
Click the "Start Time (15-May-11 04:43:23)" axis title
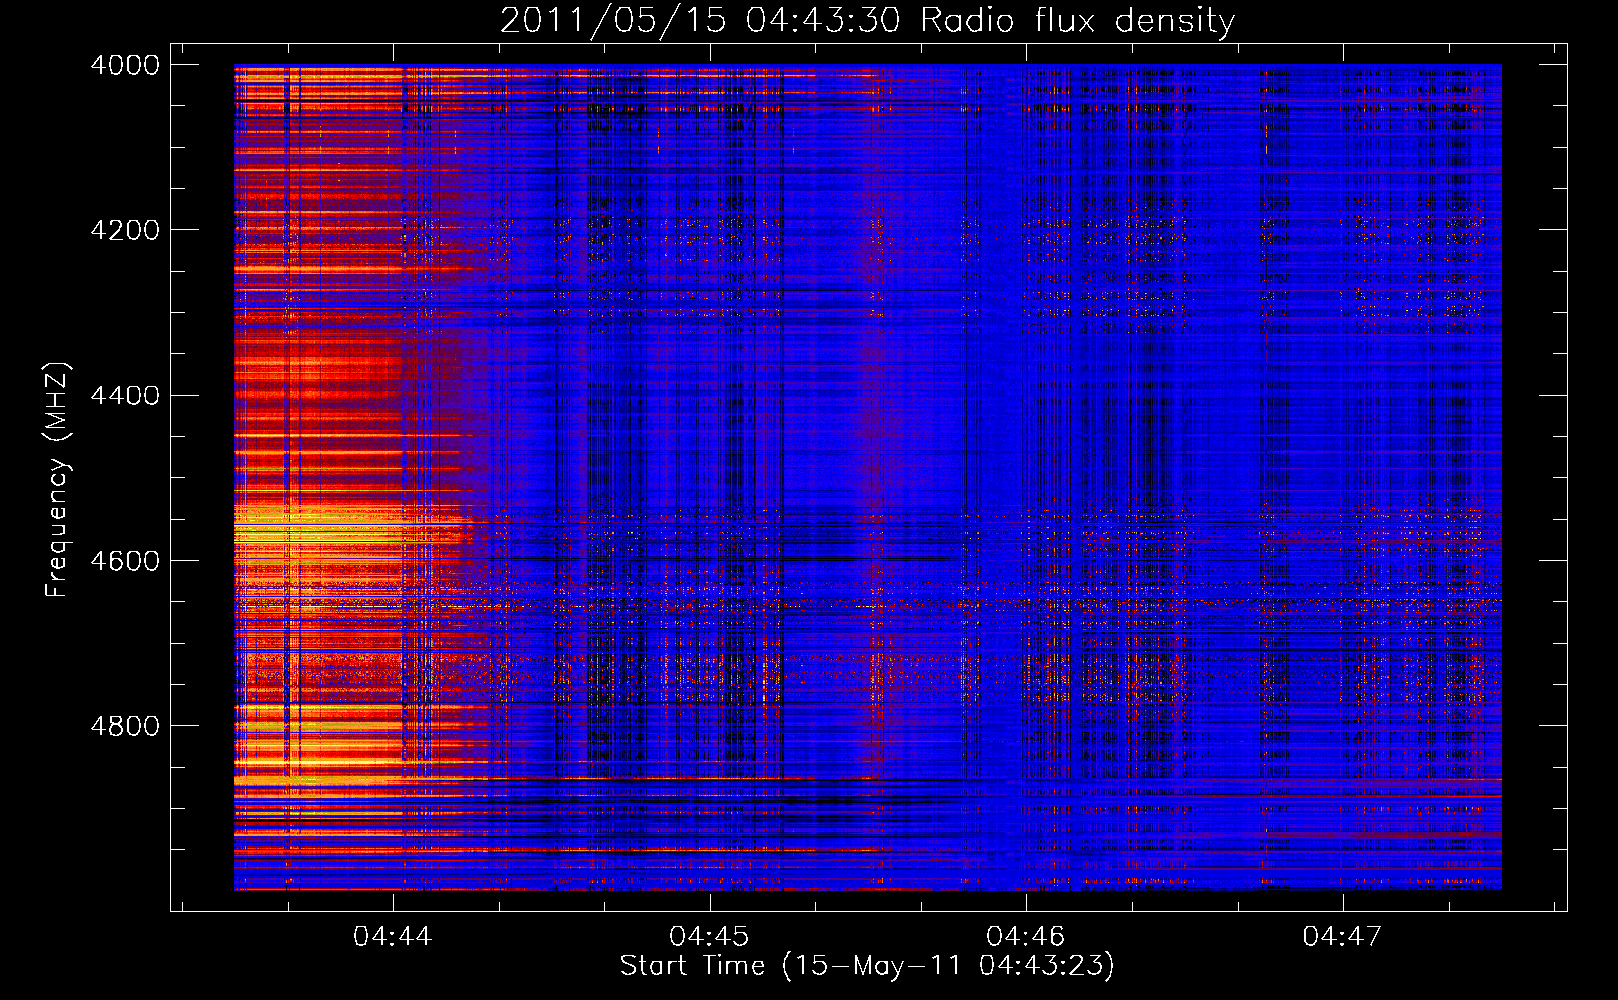tap(867, 966)
